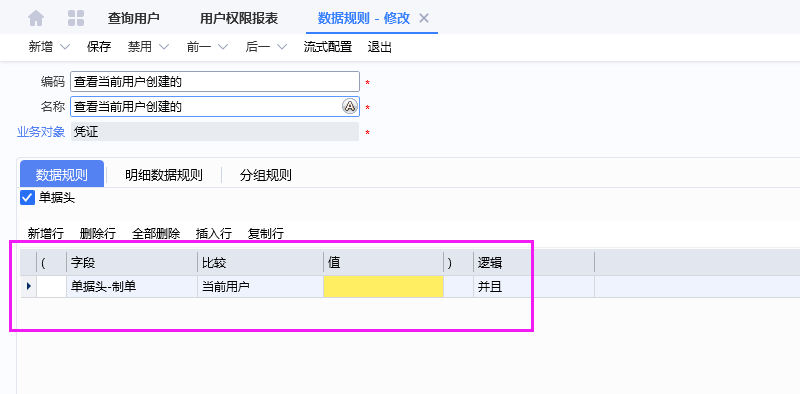Select the 数据规则 - 修改 tab

pyautogui.click(x=364, y=18)
